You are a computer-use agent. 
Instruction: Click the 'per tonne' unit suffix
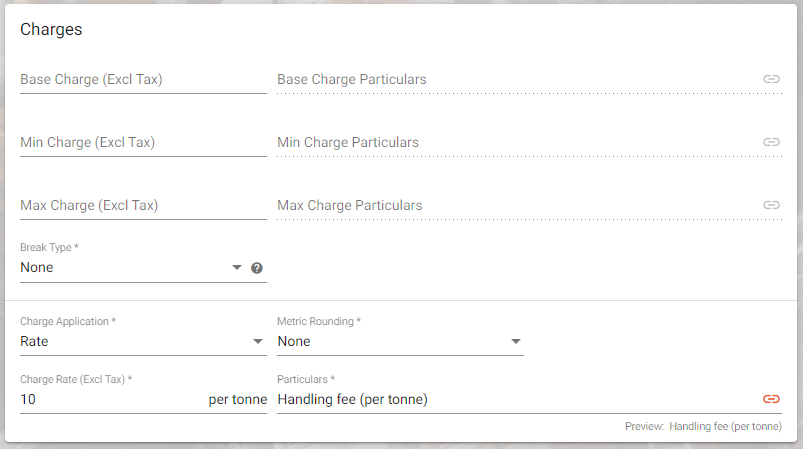click(238, 399)
